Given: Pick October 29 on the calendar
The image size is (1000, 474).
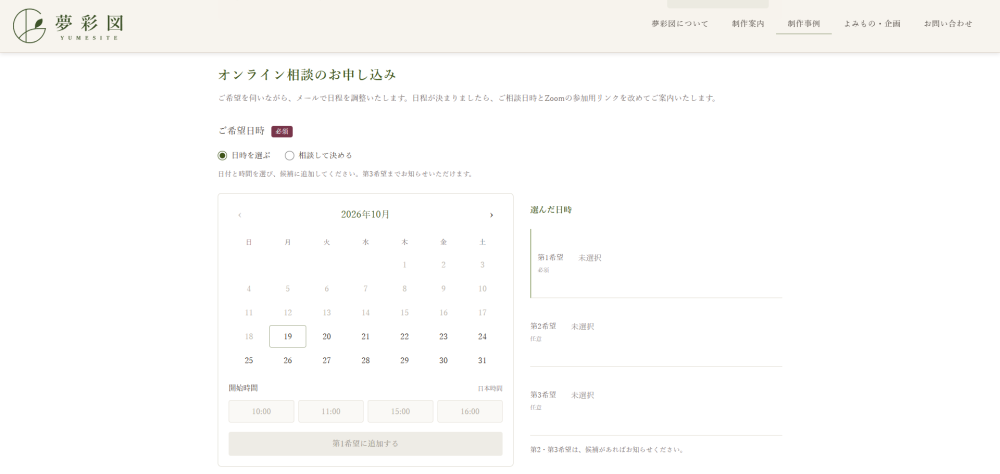Looking at the screenshot, I should click(404, 360).
